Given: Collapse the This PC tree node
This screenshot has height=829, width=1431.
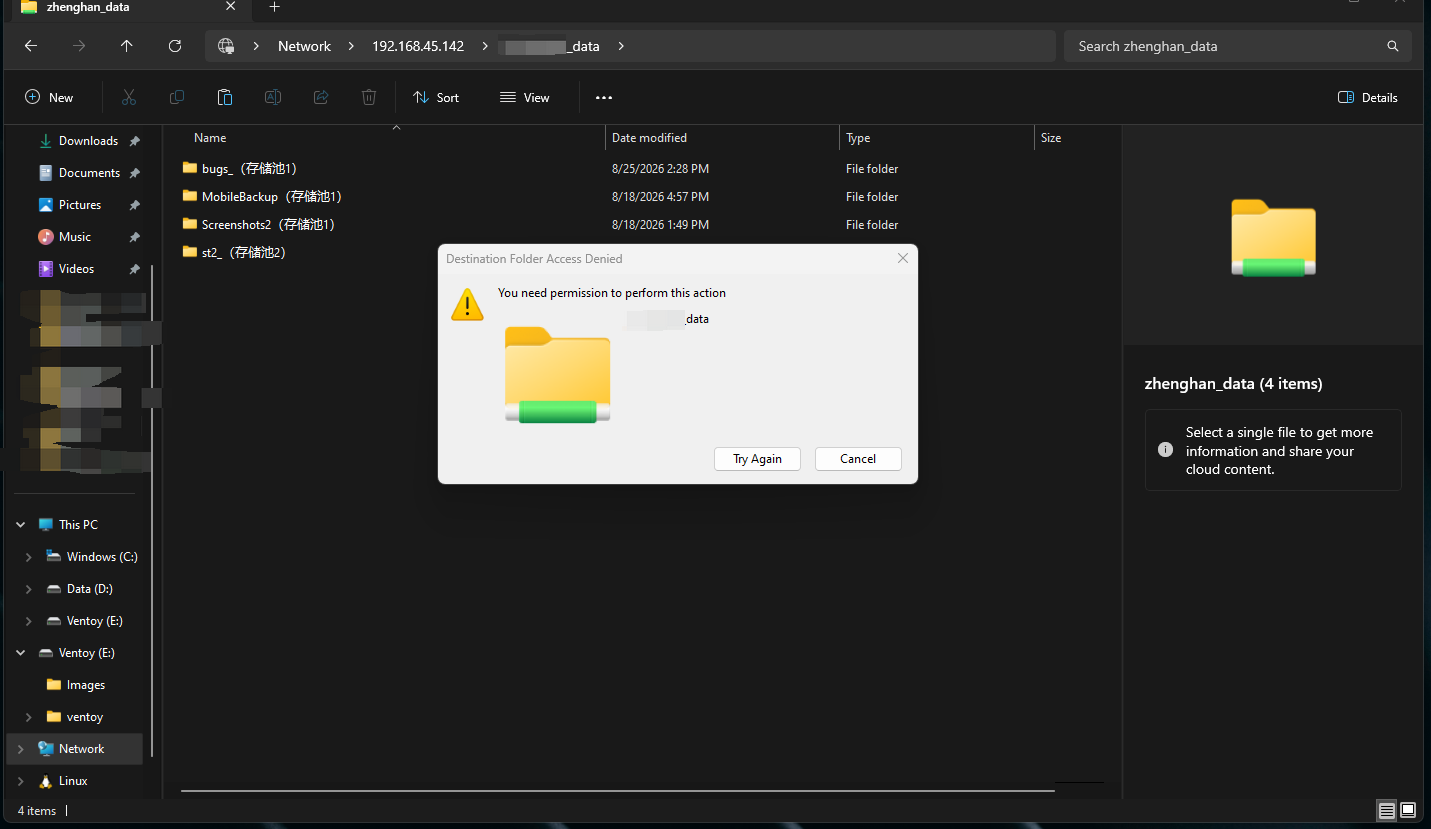Looking at the screenshot, I should point(21,525).
